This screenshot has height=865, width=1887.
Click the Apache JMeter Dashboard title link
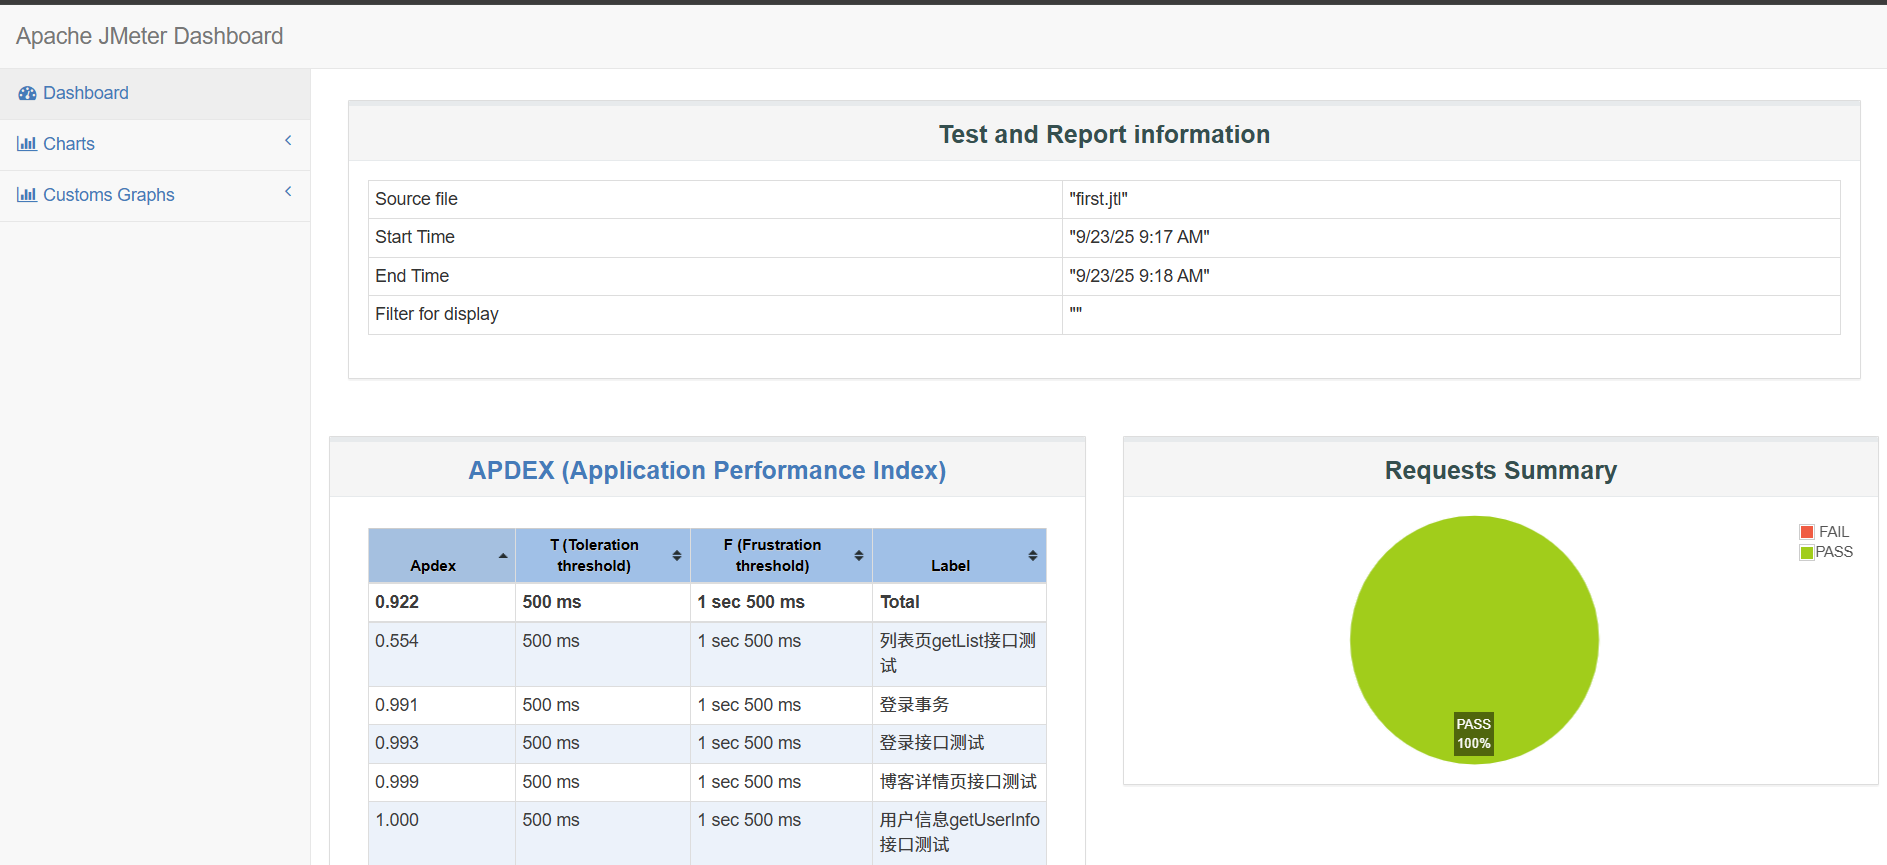150,36
